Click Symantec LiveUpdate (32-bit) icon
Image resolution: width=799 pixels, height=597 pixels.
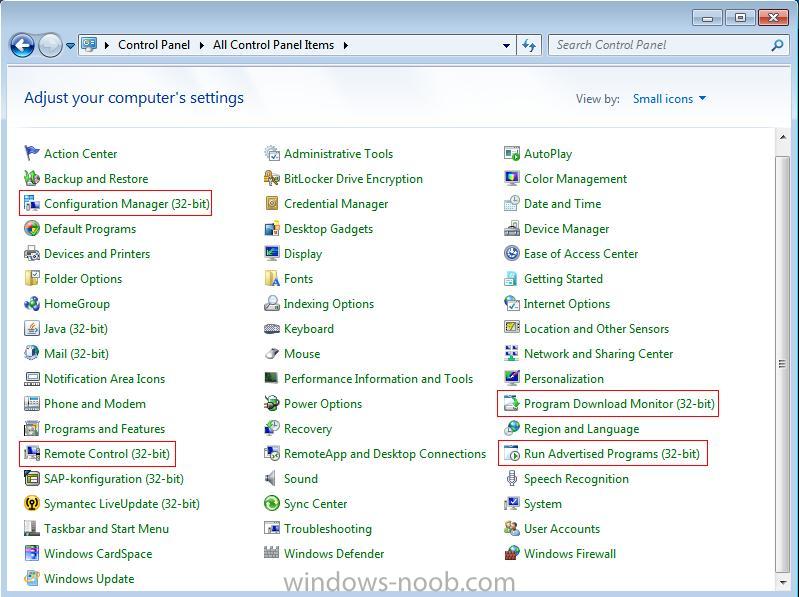32,503
